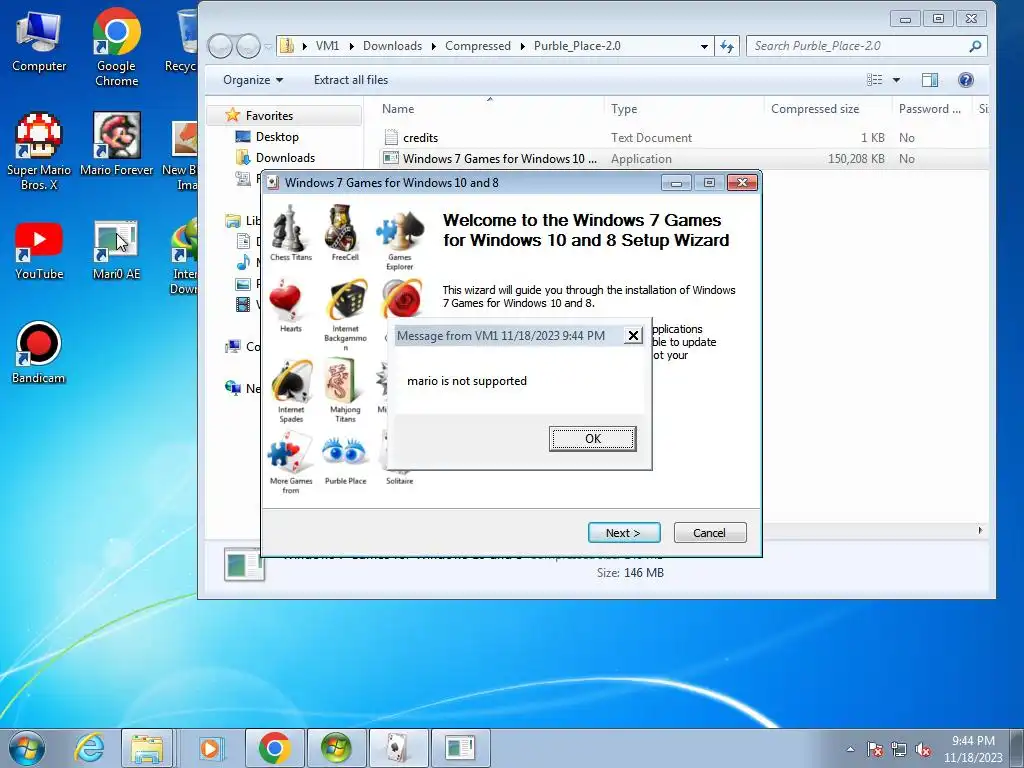The height and width of the screenshot is (768, 1024).
Task: Click the setup installer taskbar button
Action: pyautogui.click(x=460, y=748)
